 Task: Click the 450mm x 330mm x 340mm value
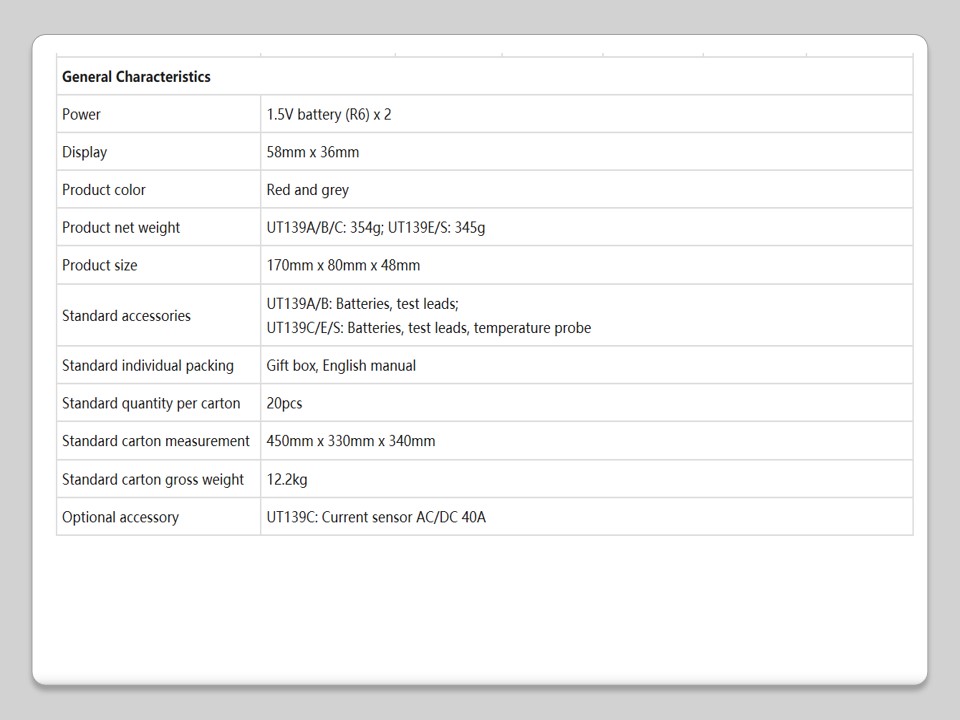351,441
